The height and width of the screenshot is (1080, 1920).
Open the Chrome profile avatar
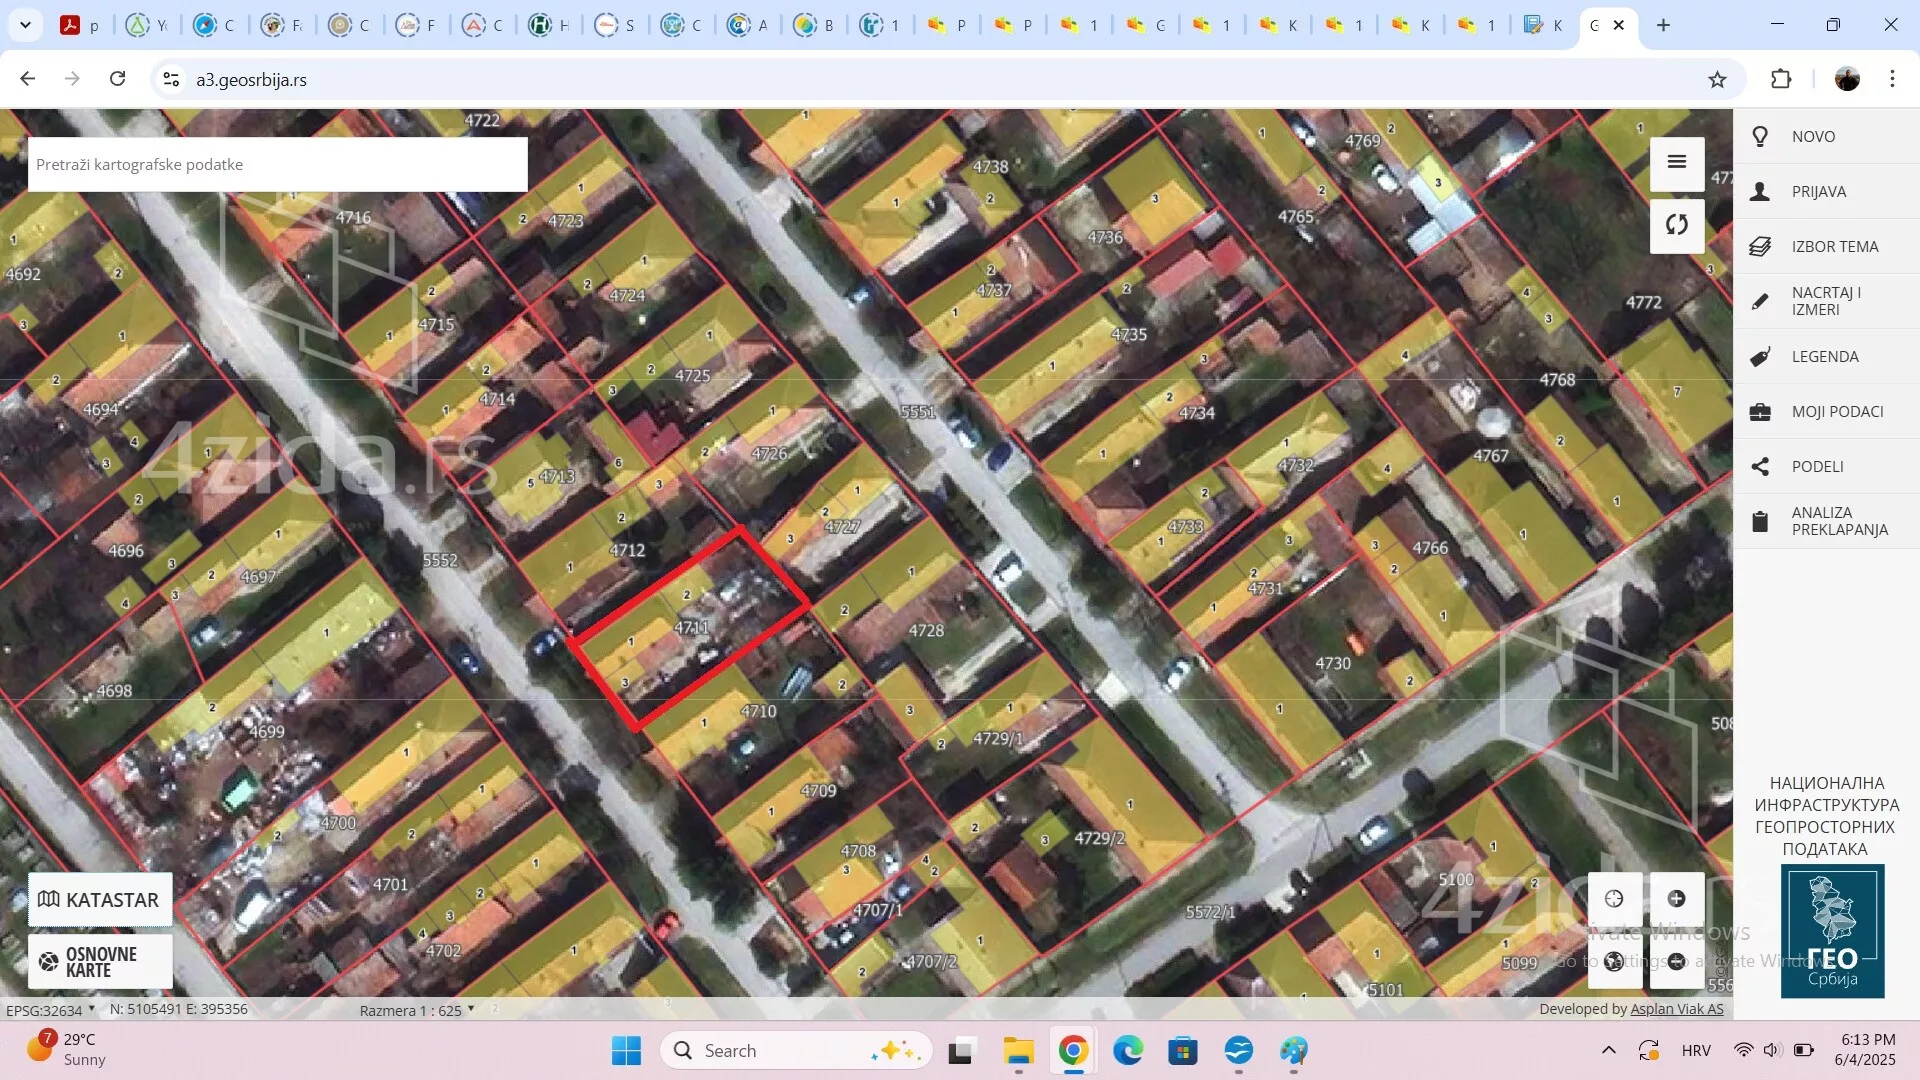coord(1847,79)
